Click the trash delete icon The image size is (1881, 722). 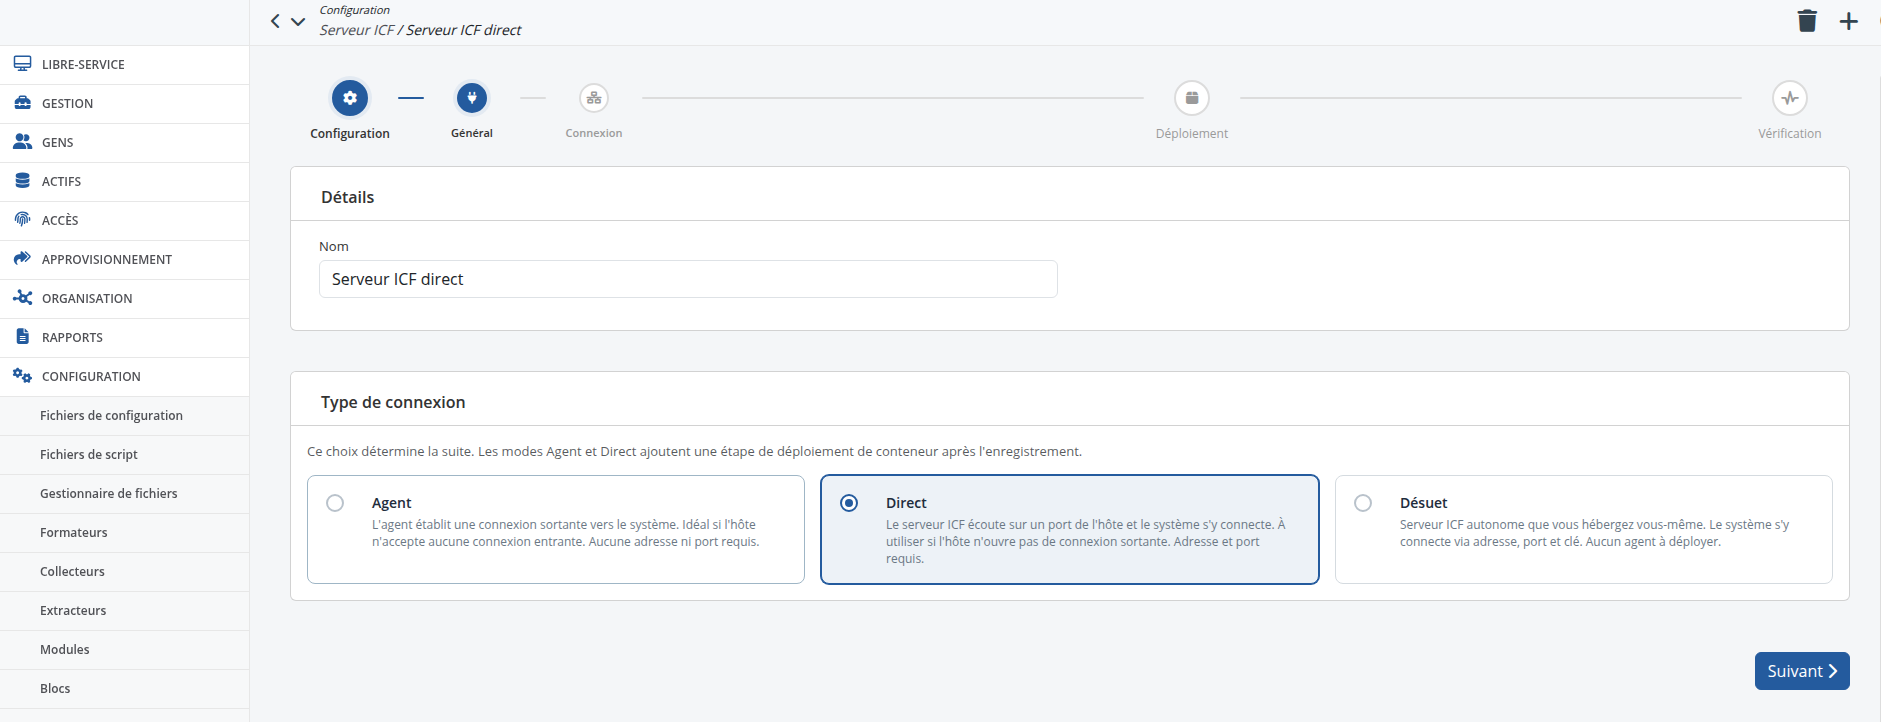[1807, 21]
